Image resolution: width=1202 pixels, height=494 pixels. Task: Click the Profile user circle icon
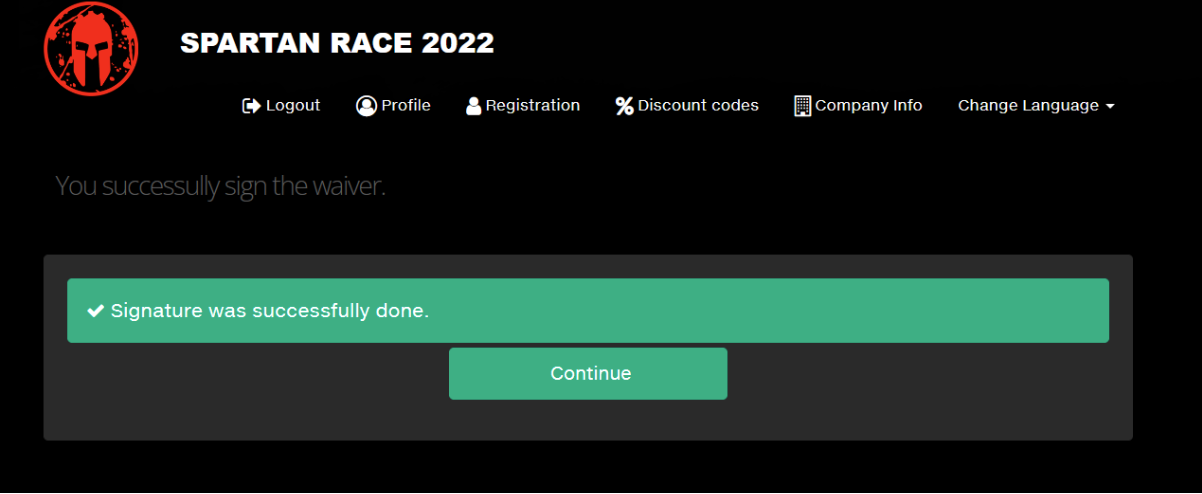[x=366, y=105]
